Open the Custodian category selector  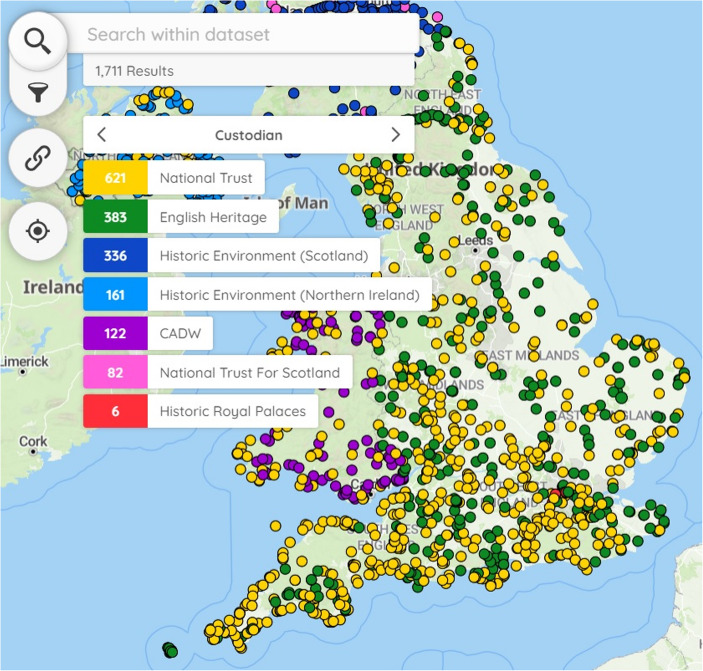249,135
